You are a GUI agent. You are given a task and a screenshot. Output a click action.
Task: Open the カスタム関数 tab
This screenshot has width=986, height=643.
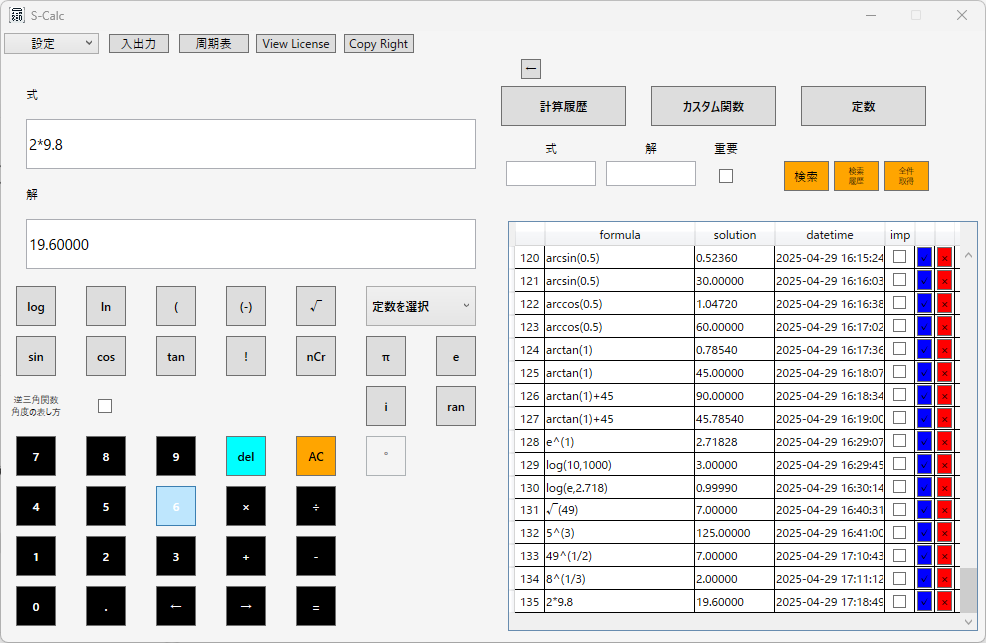click(x=713, y=106)
